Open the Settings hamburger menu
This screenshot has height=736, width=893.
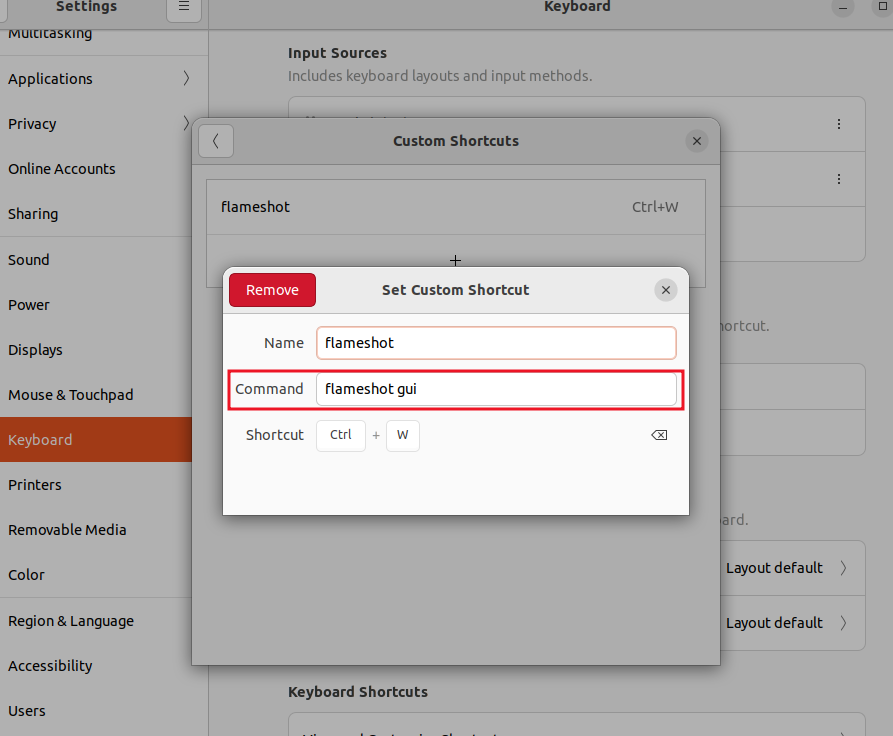184,8
